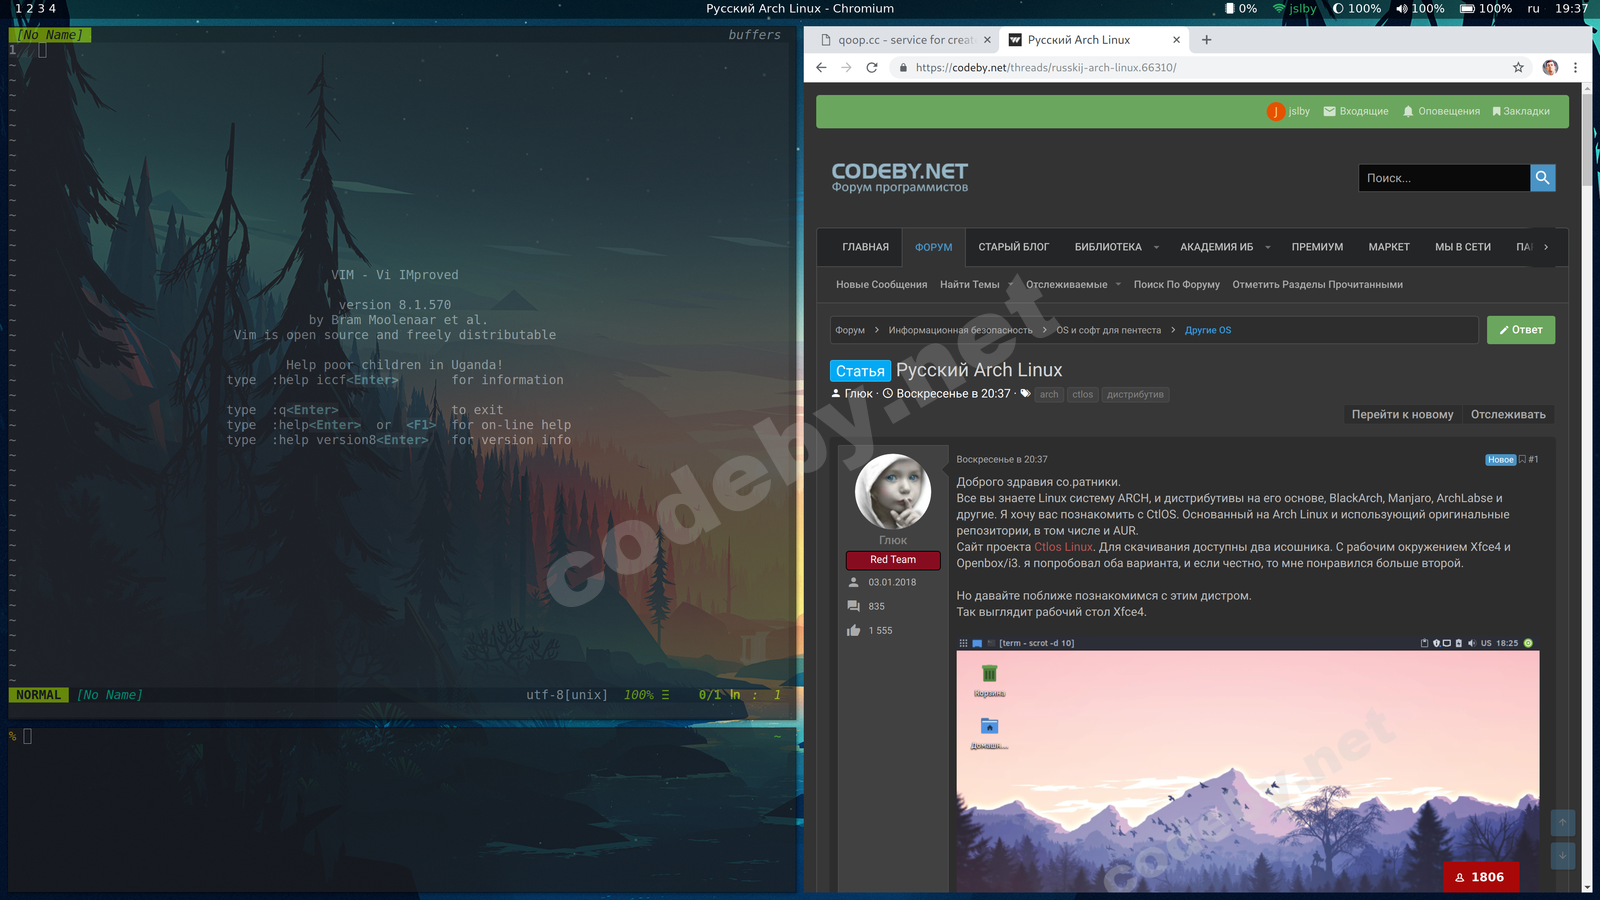Click the ru keyboard layout indicator
This screenshot has height=900, width=1600.
pyautogui.click(x=1534, y=8)
